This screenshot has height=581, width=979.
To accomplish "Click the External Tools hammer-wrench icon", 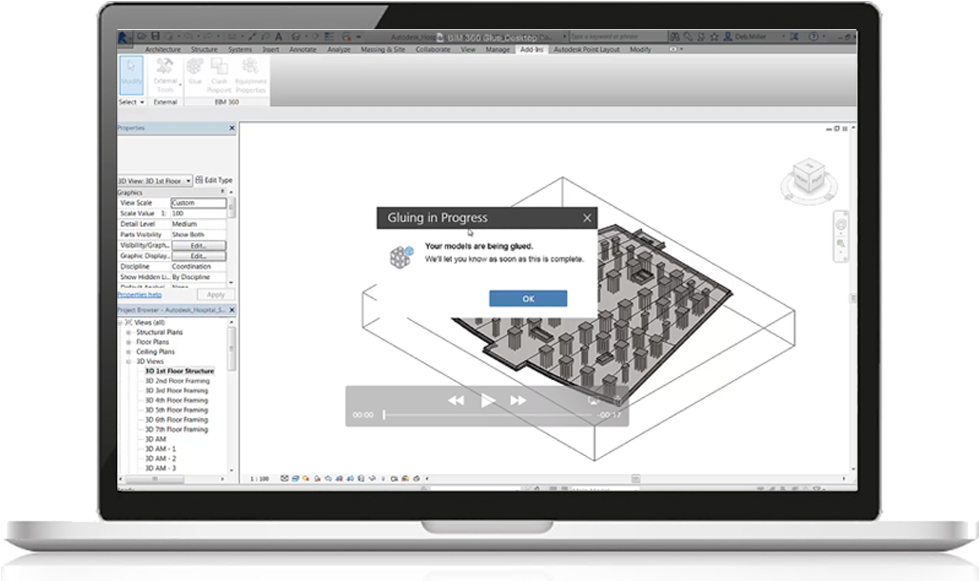I will point(165,66).
